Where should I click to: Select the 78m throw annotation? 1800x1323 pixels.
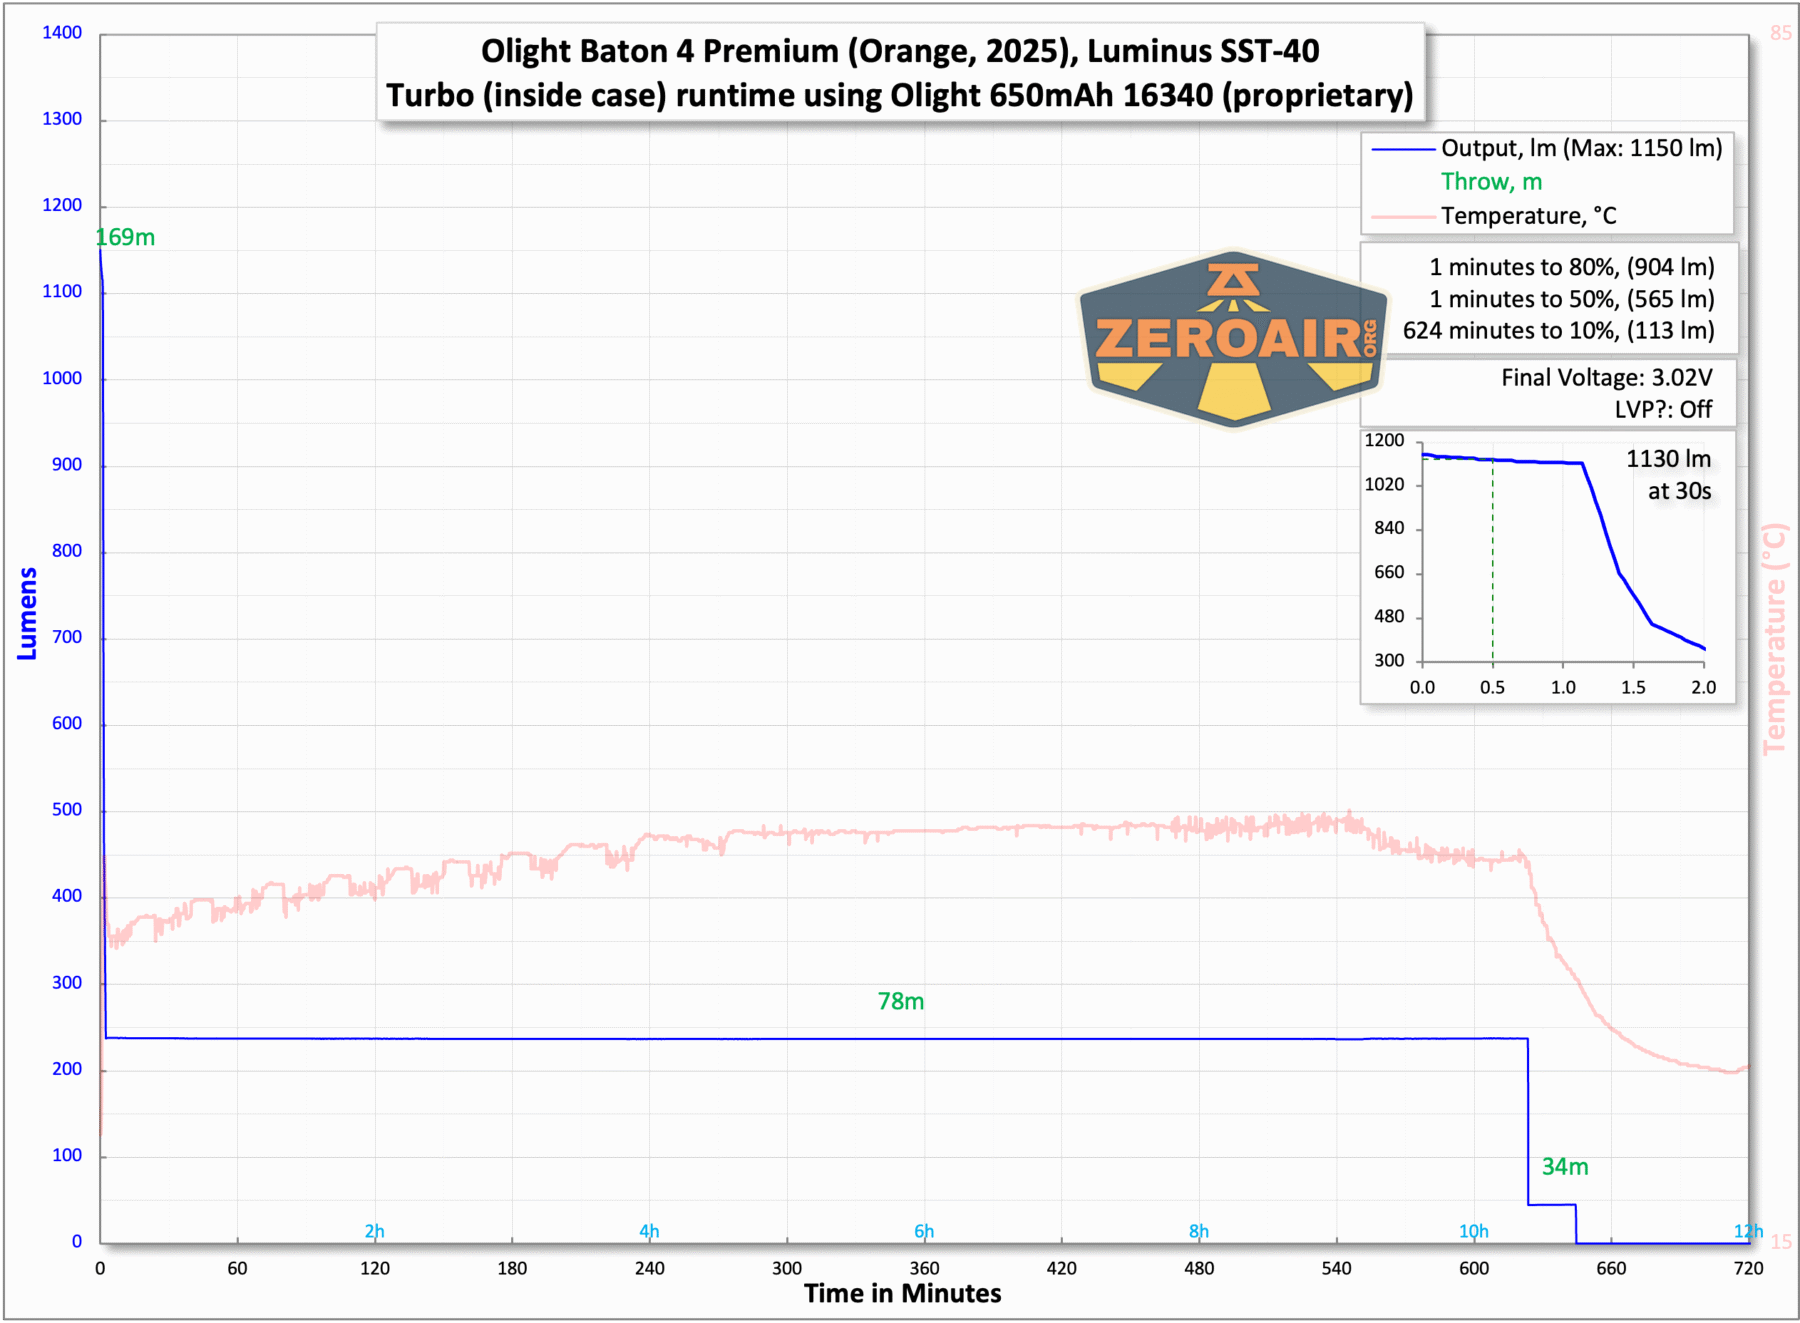coord(900,1001)
